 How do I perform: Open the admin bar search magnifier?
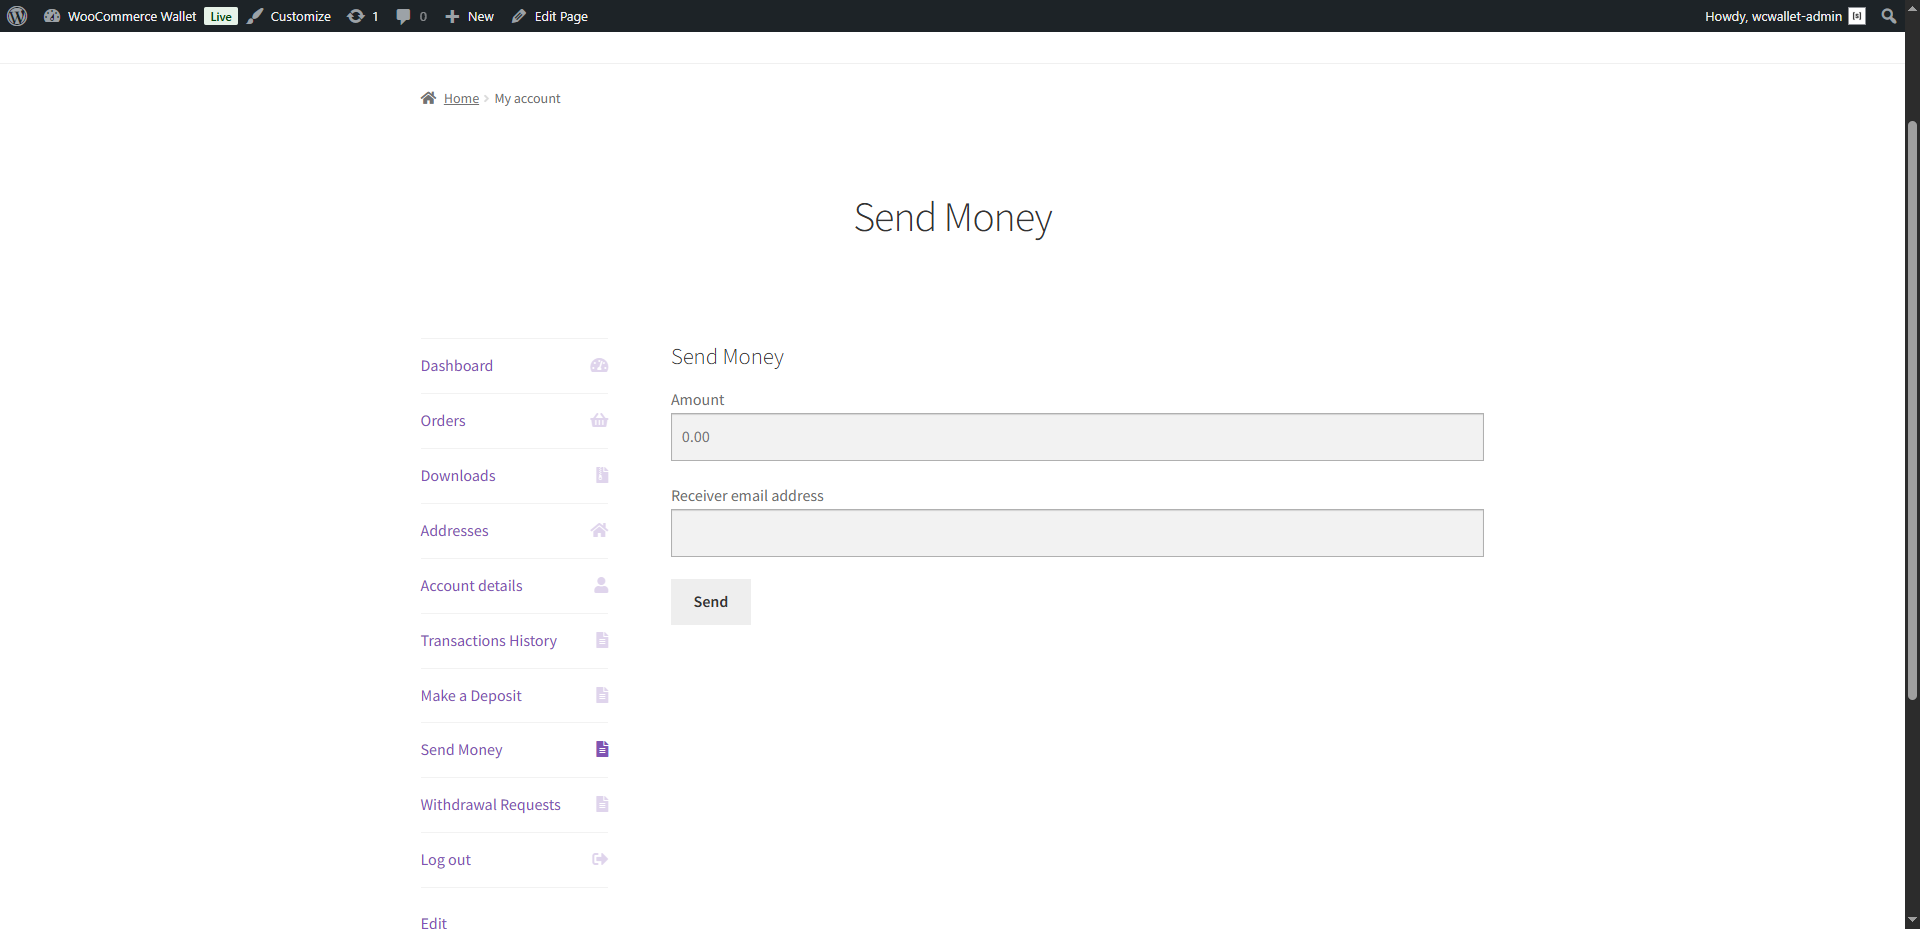pos(1889,16)
